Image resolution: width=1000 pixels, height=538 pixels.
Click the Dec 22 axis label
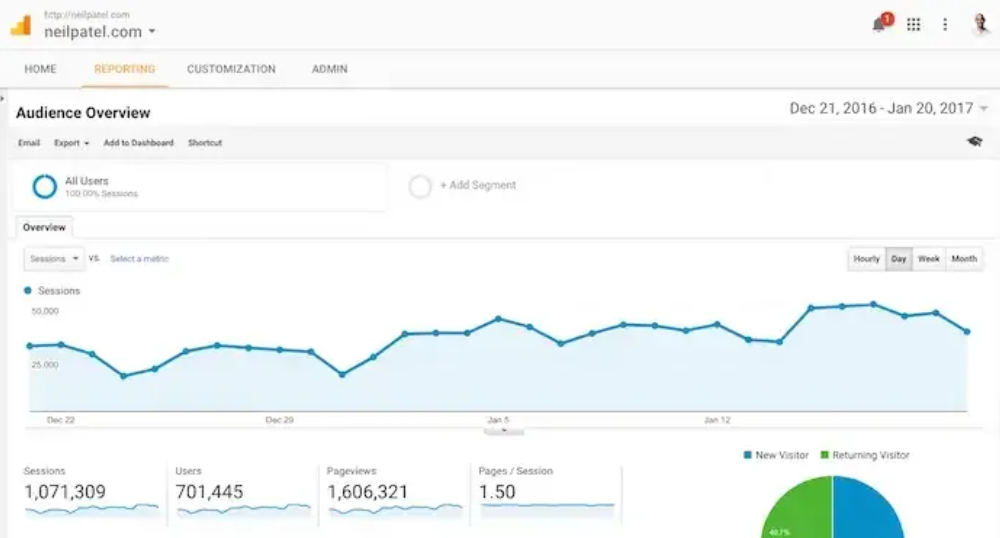tap(61, 420)
